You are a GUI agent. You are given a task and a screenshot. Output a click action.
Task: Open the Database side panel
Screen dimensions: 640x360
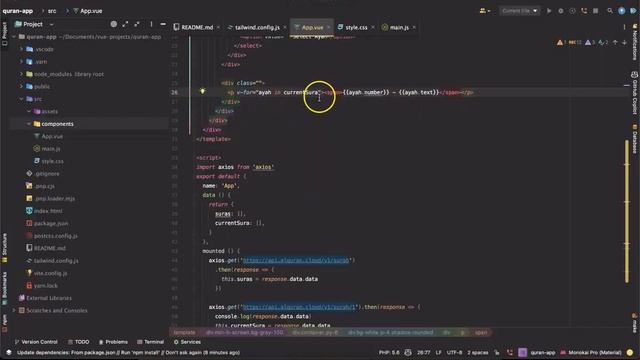click(x=635, y=139)
